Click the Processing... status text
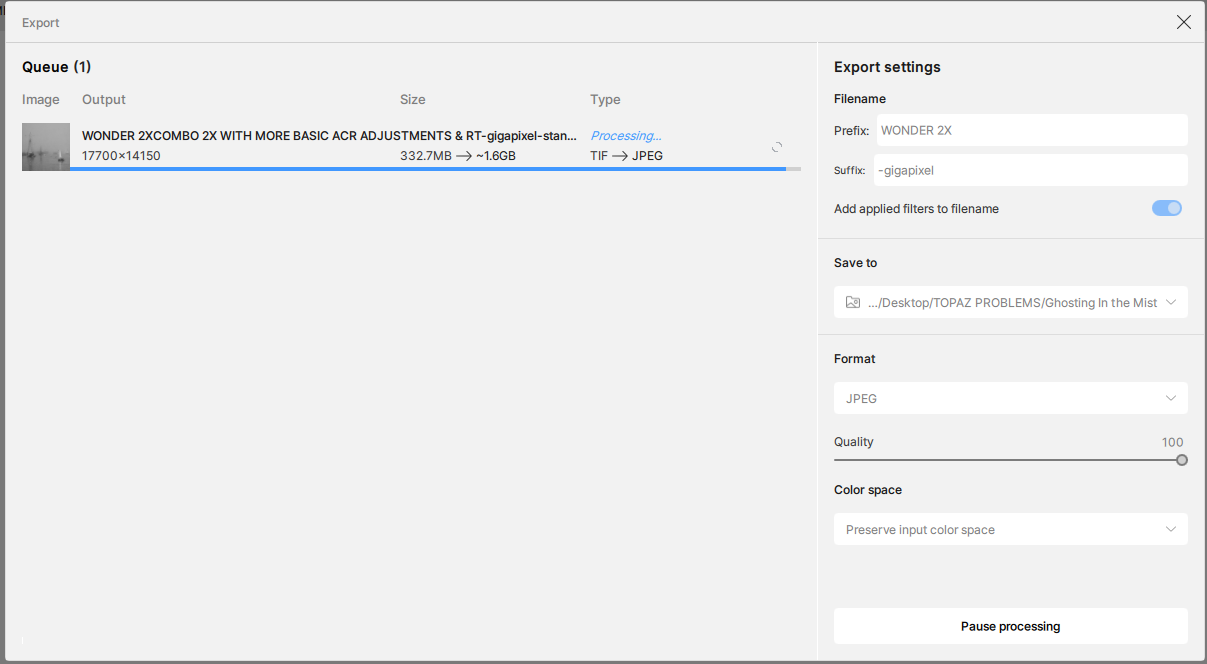The width and height of the screenshot is (1207, 664). (625, 135)
